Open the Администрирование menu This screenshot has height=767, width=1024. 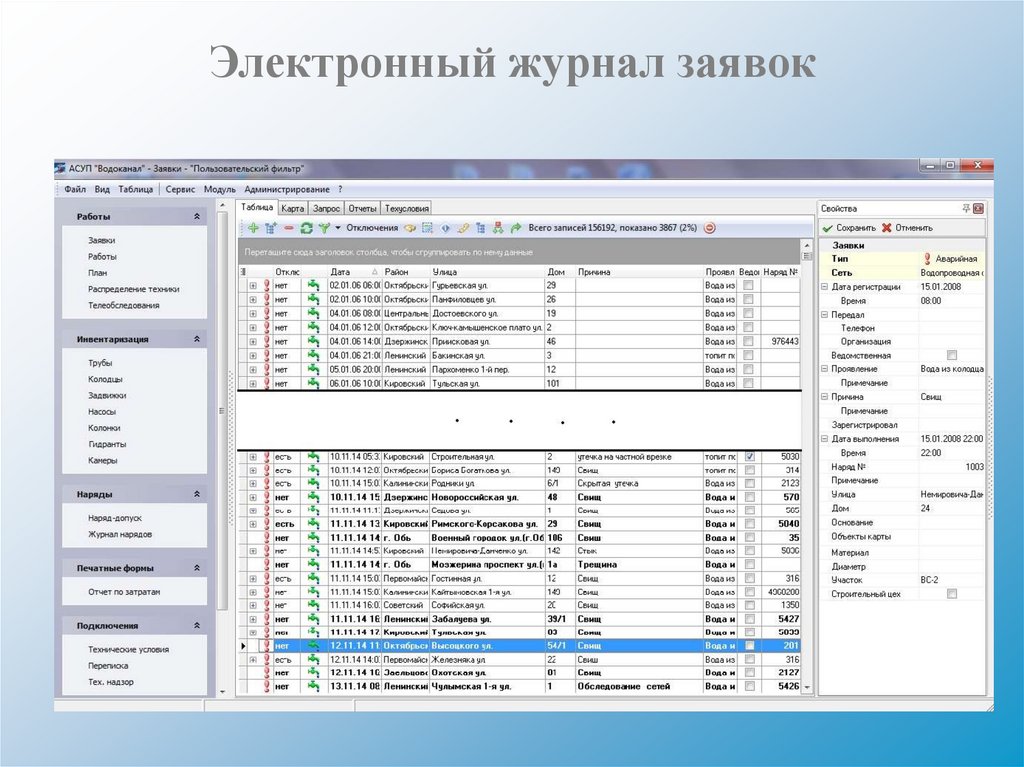click(287, 189)
